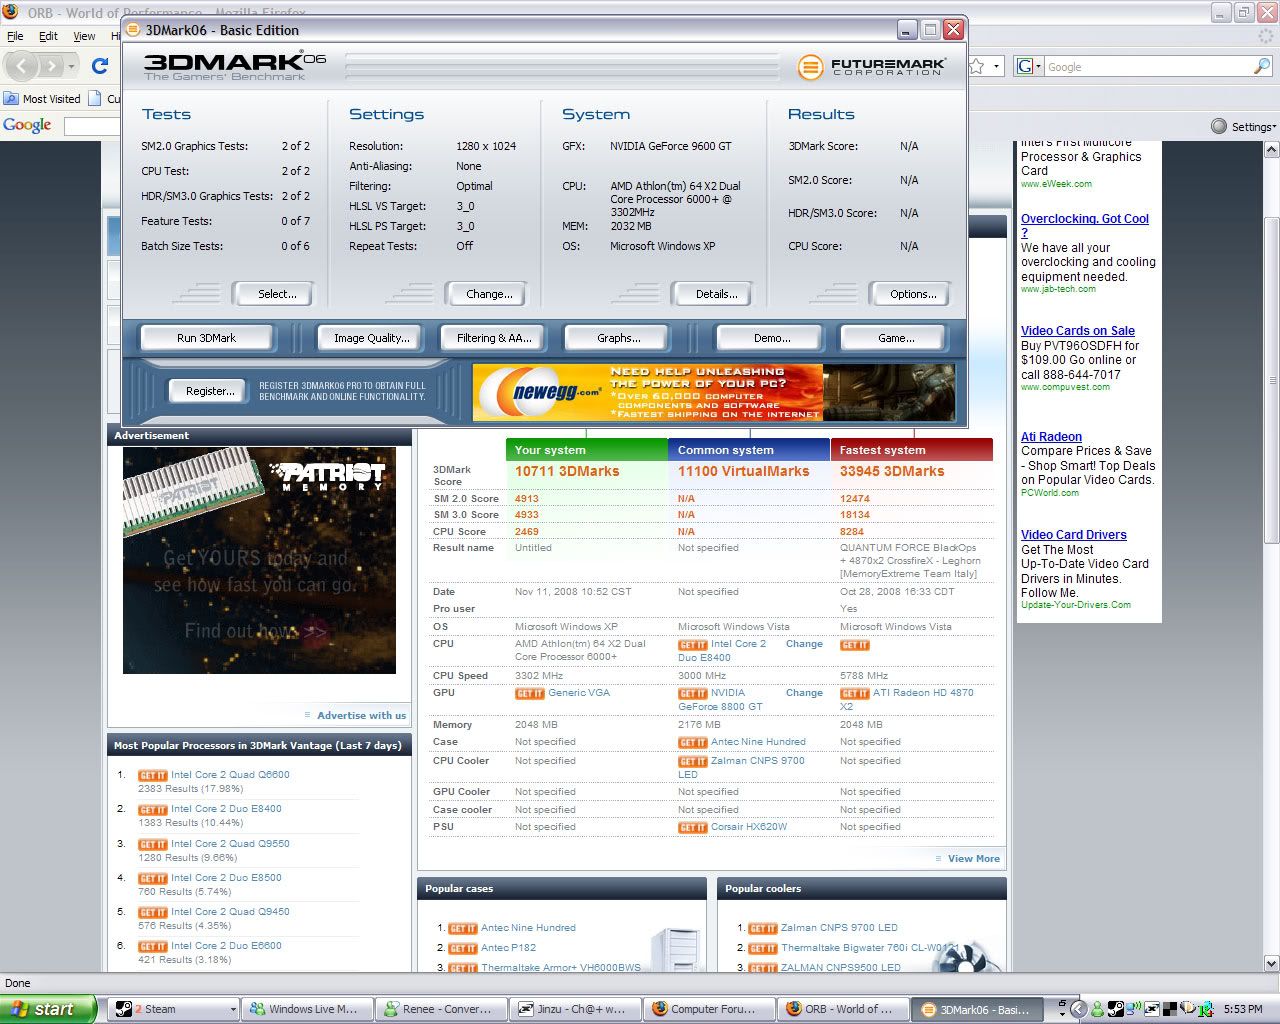This screenshot has width=1280, height=1024.
Task: Click the Change link in the CPU row
Action: pyautogui.click(x=804, y=644)
